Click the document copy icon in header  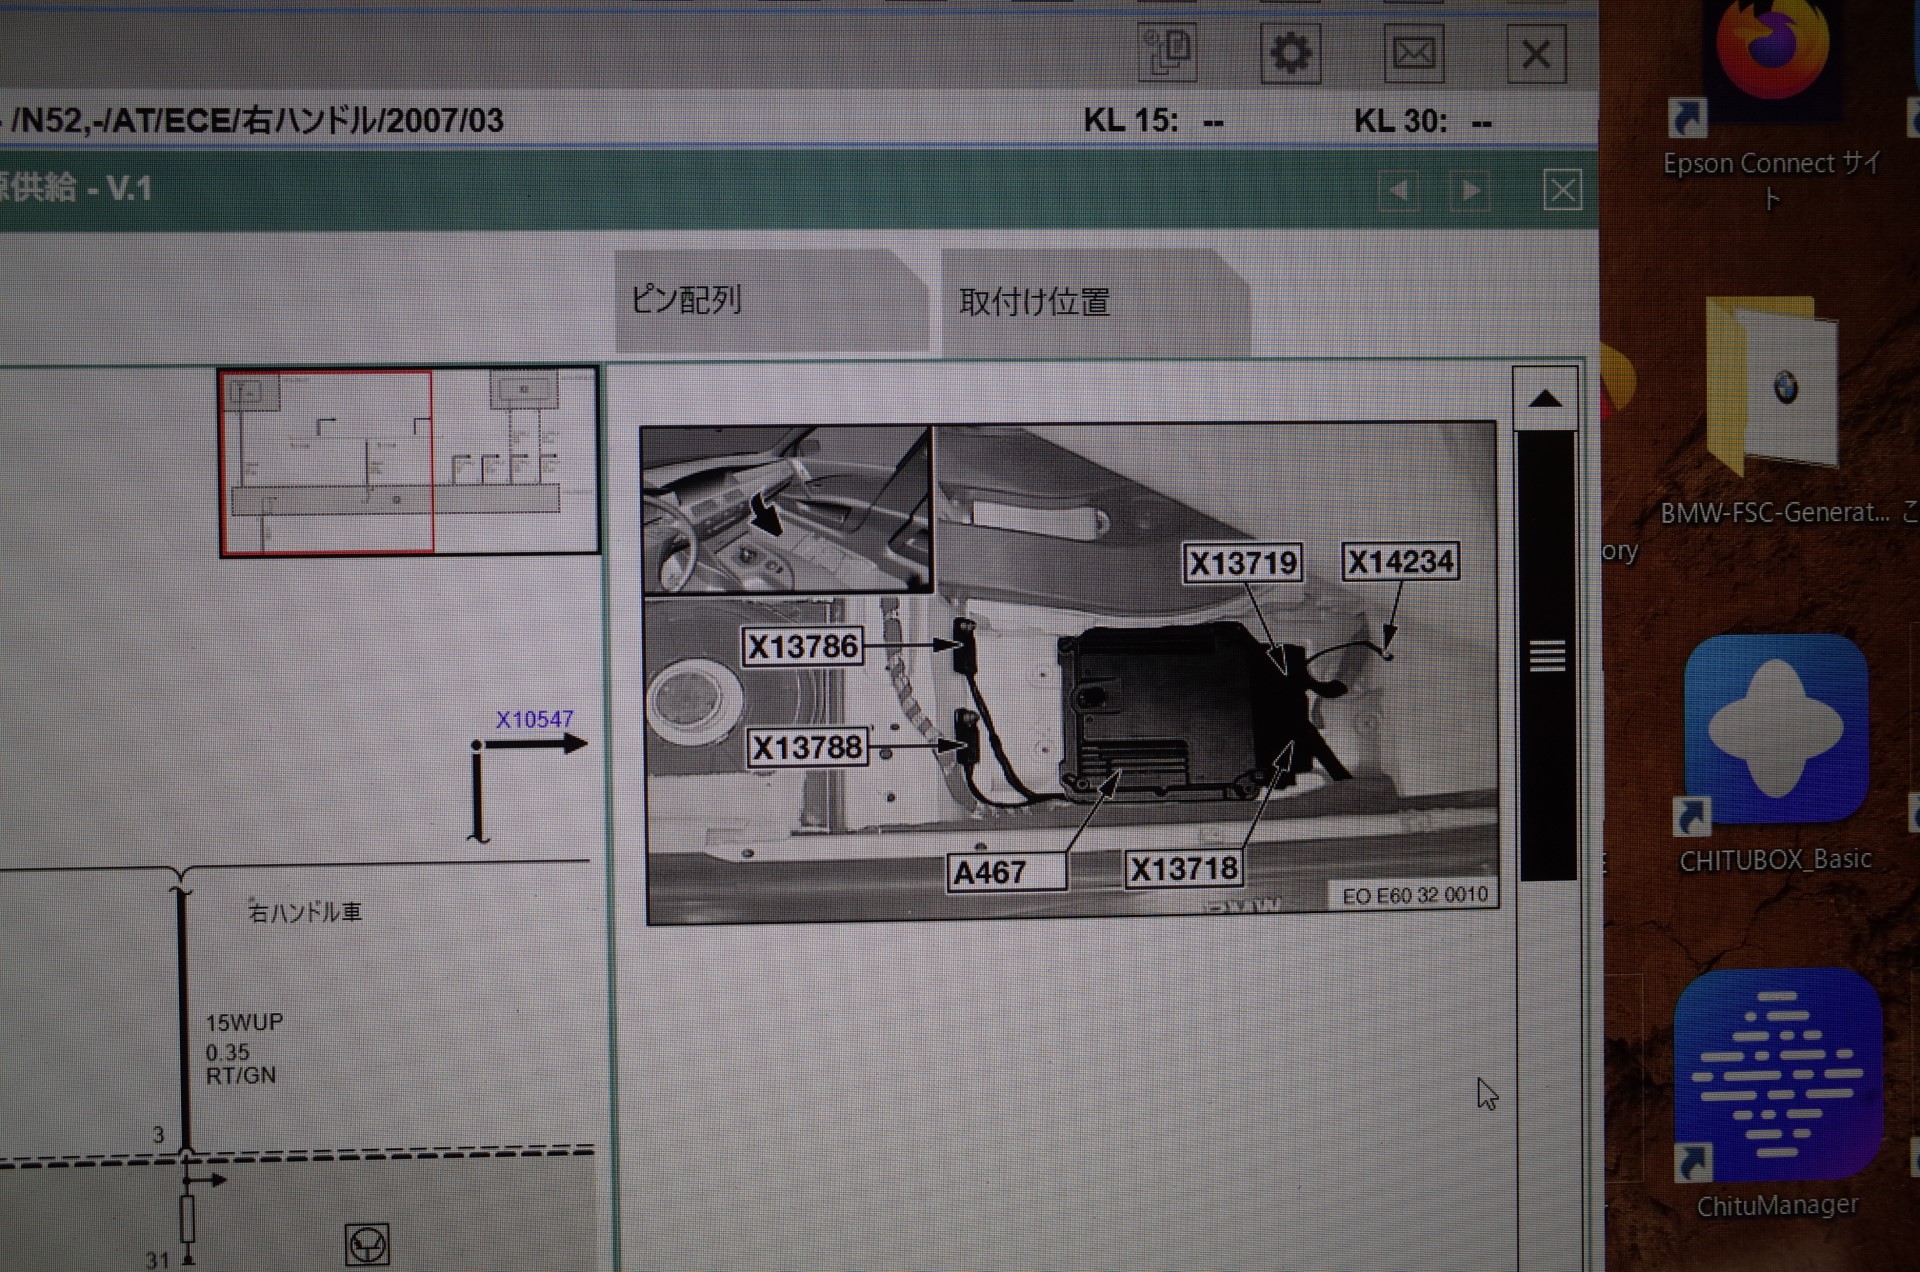click(1167, 51)
